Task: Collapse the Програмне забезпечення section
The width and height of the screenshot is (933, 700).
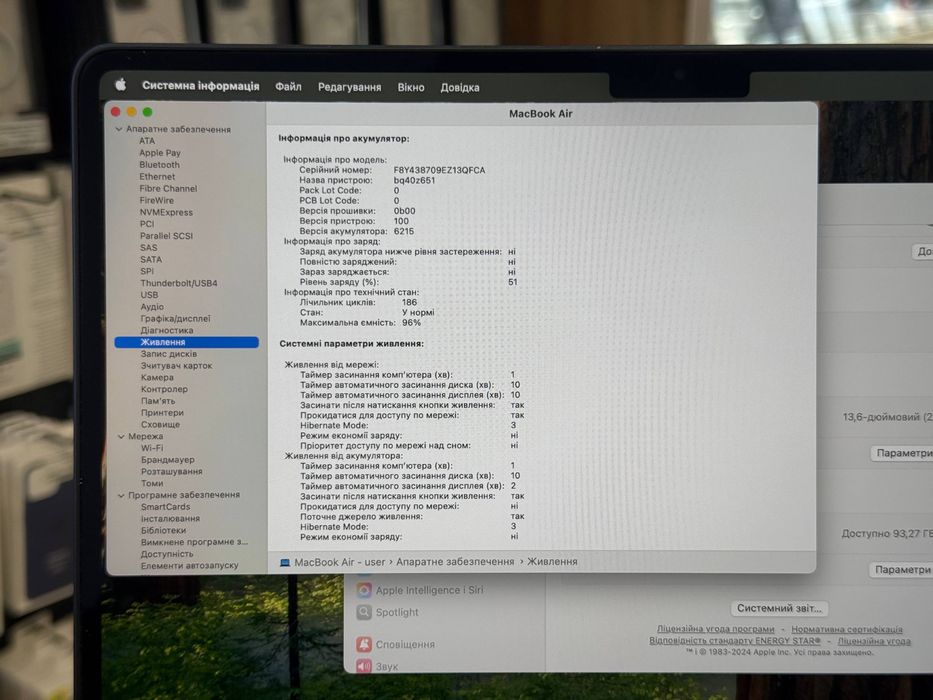Action: pos(121,495)
